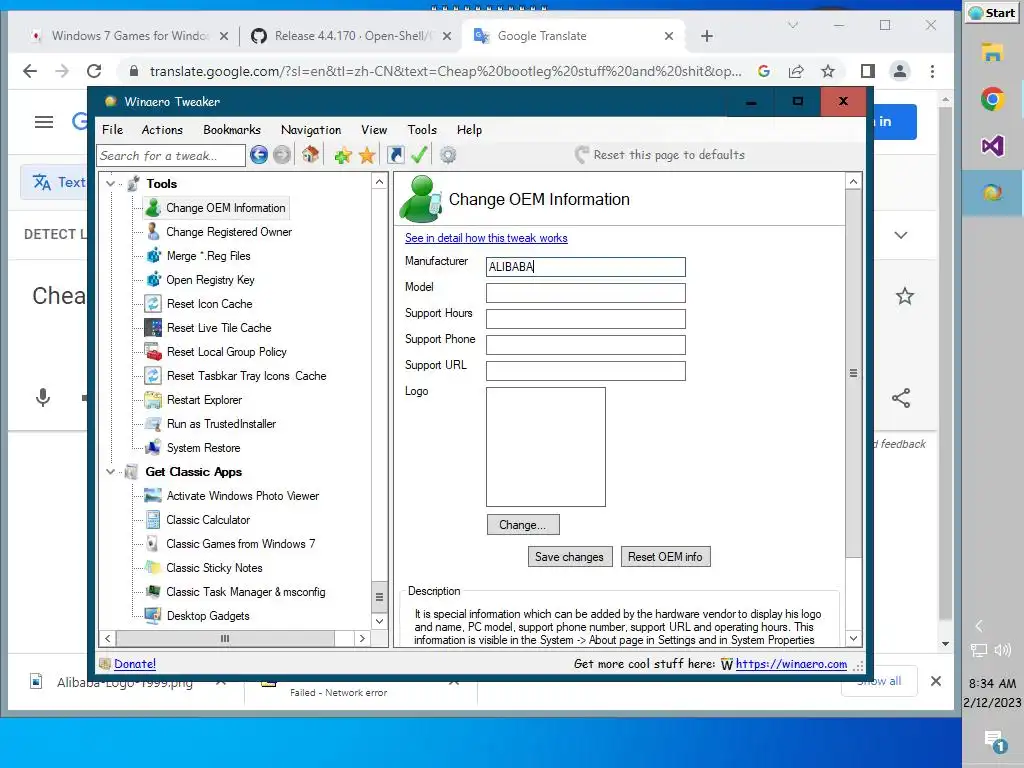The width and height of the screenshot is (1024, 768).
Task: Click the Classic Sticky Notes icon
Action: pyautogui.click(x=153, y=567)
